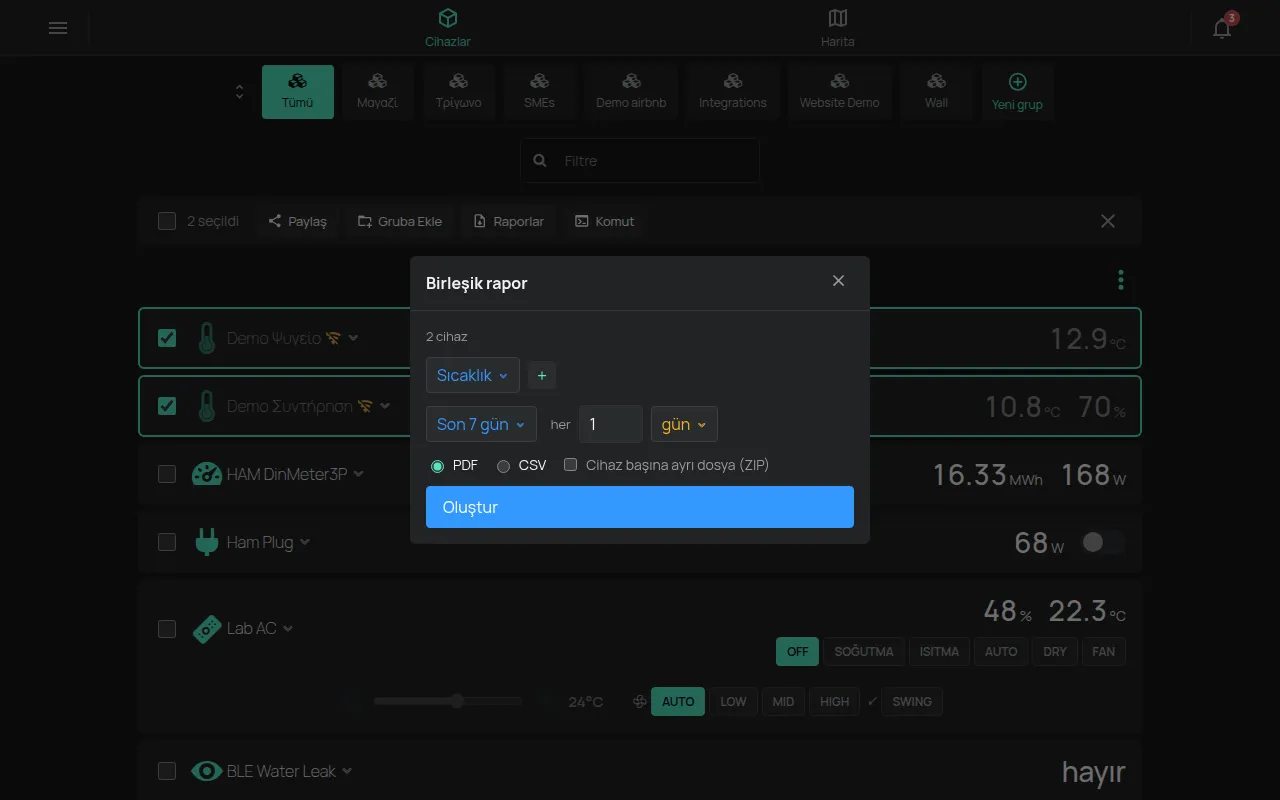The width and height of the screenshot is (1280, 800).
Task: Switch to the Harita tab
Action: tap(838, 28)
